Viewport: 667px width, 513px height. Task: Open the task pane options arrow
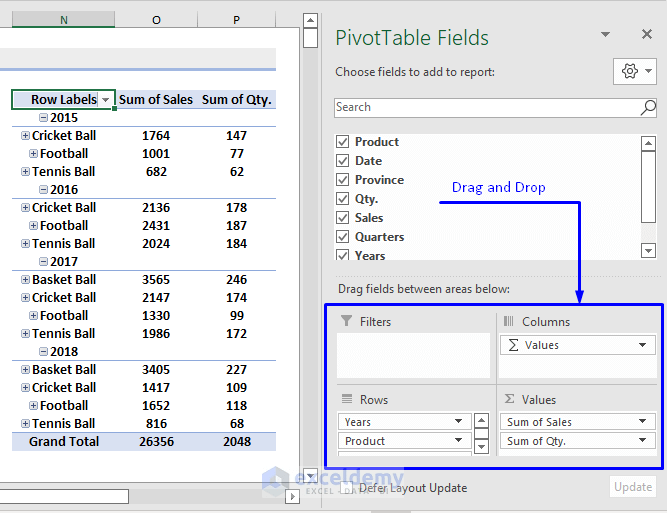click(605, 34)
